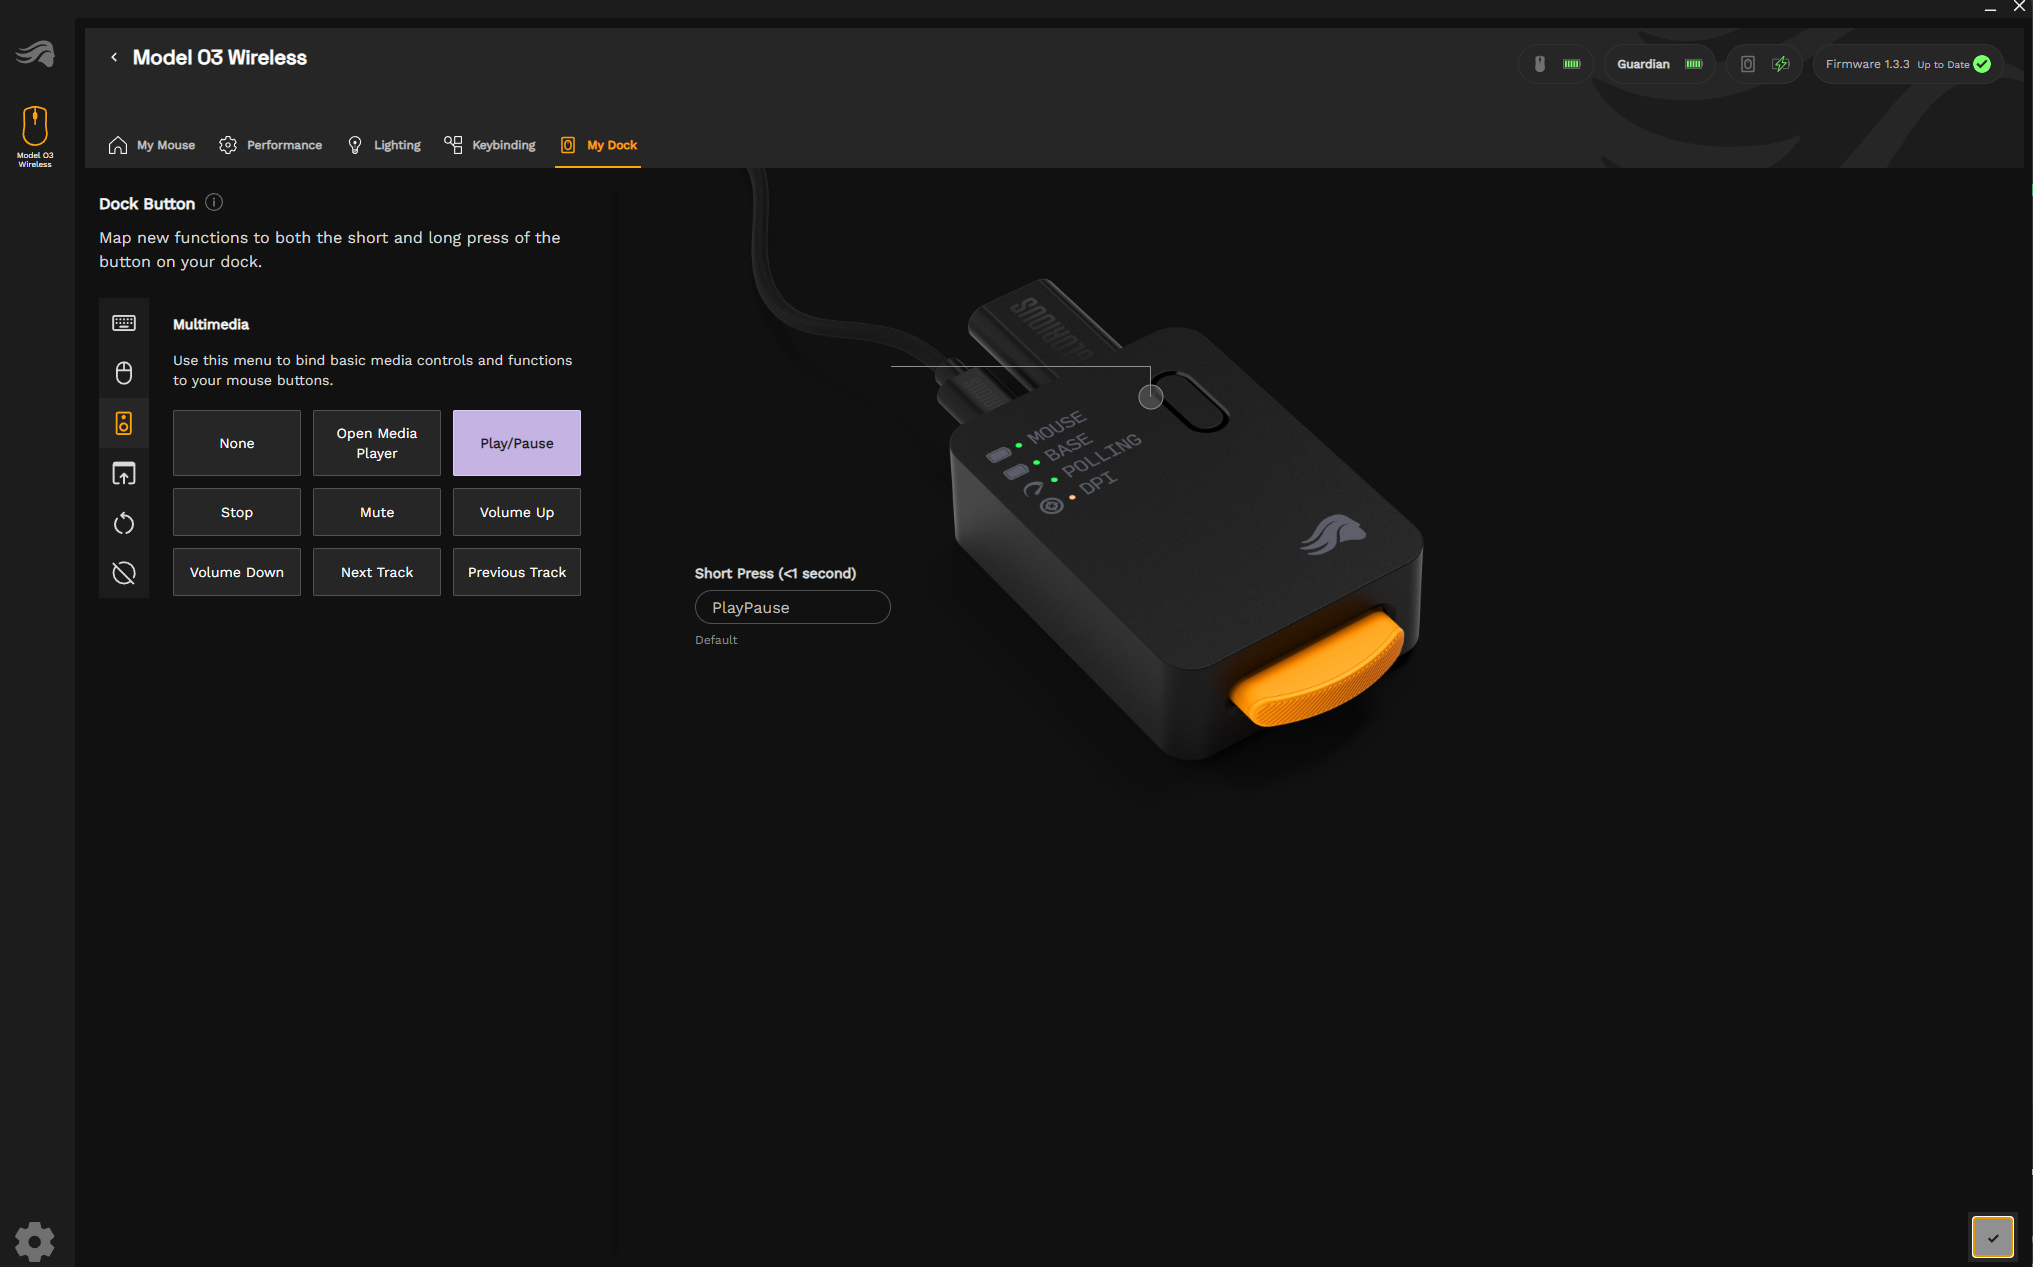Select mouse functions category icon
The height and width of the screenshot is (1267, 2033).
tap(124, 373)
